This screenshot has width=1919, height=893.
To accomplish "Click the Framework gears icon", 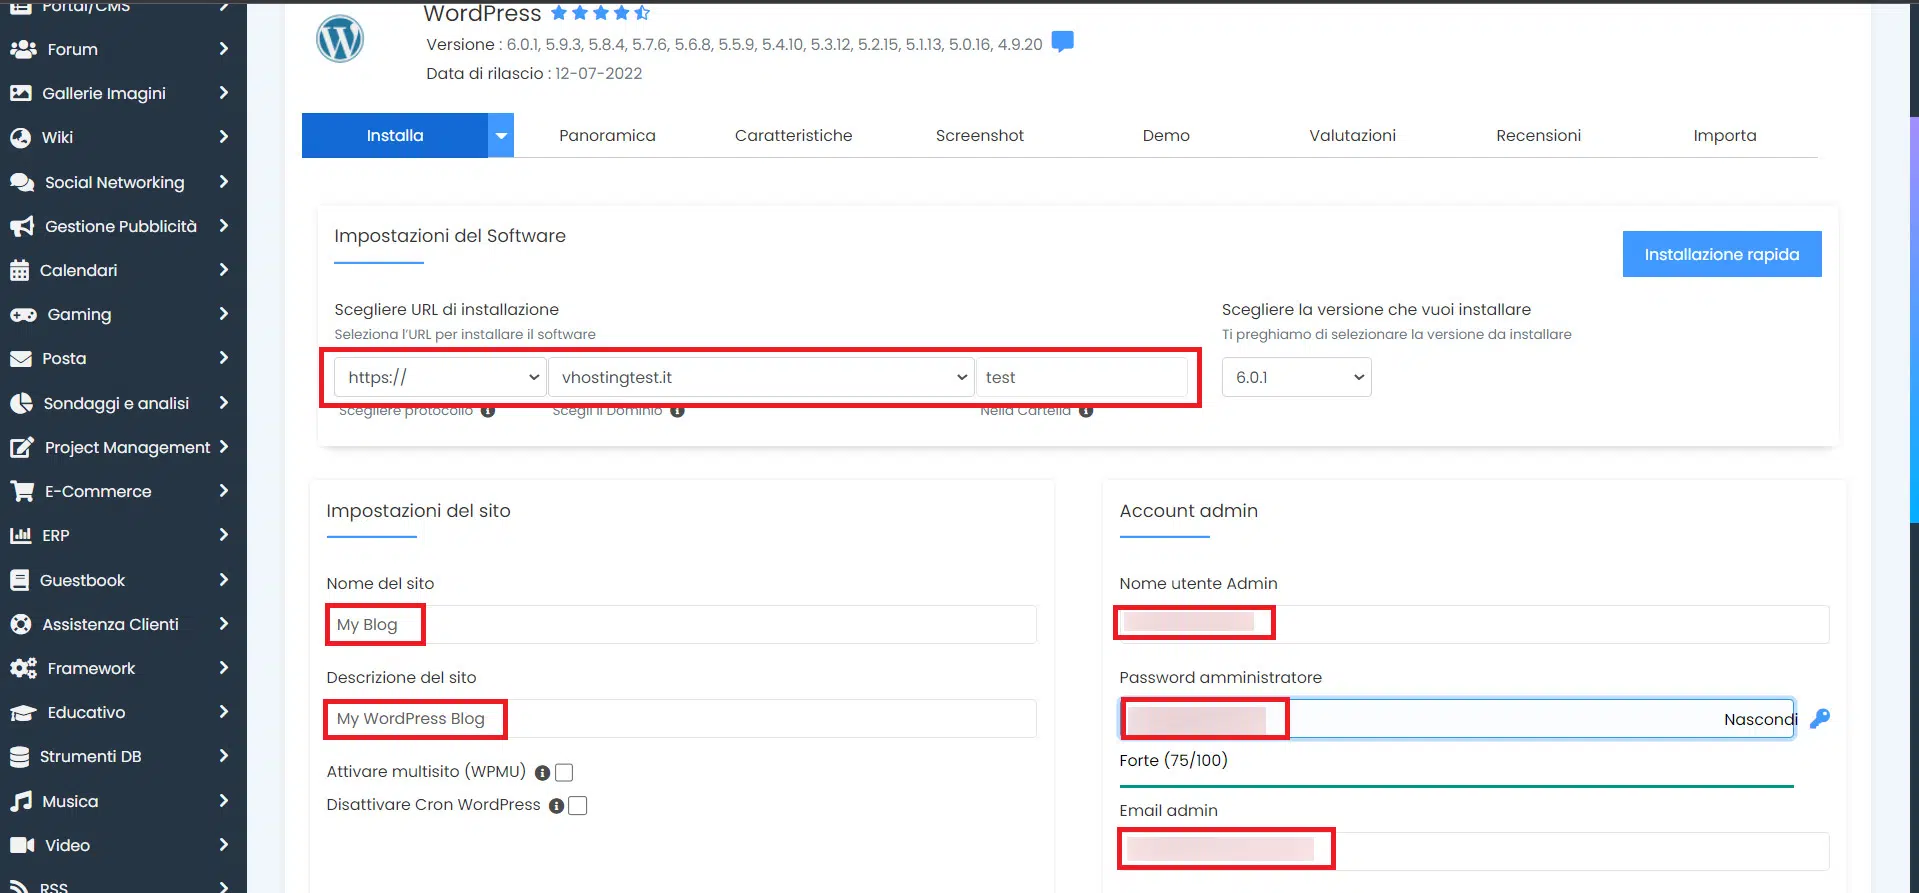I will (23, 668).
